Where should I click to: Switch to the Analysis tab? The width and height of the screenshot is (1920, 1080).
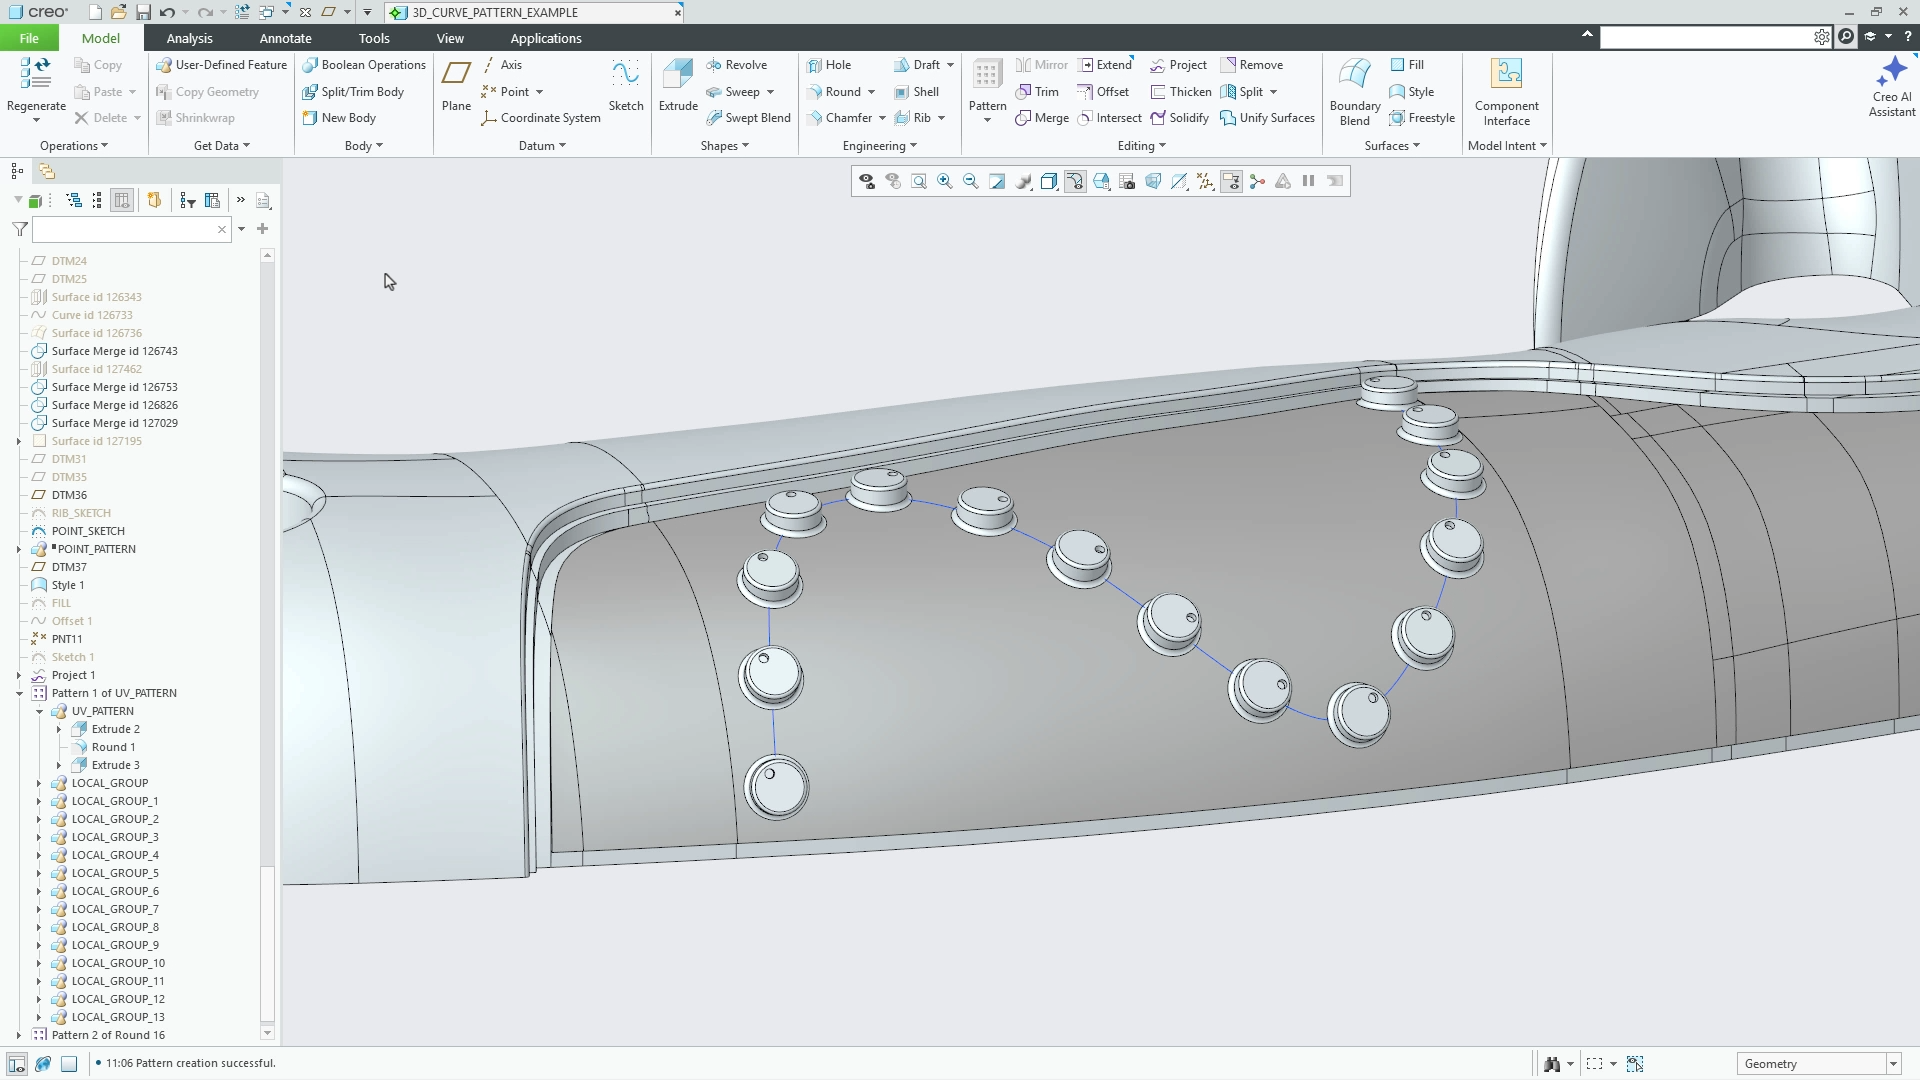189,38
